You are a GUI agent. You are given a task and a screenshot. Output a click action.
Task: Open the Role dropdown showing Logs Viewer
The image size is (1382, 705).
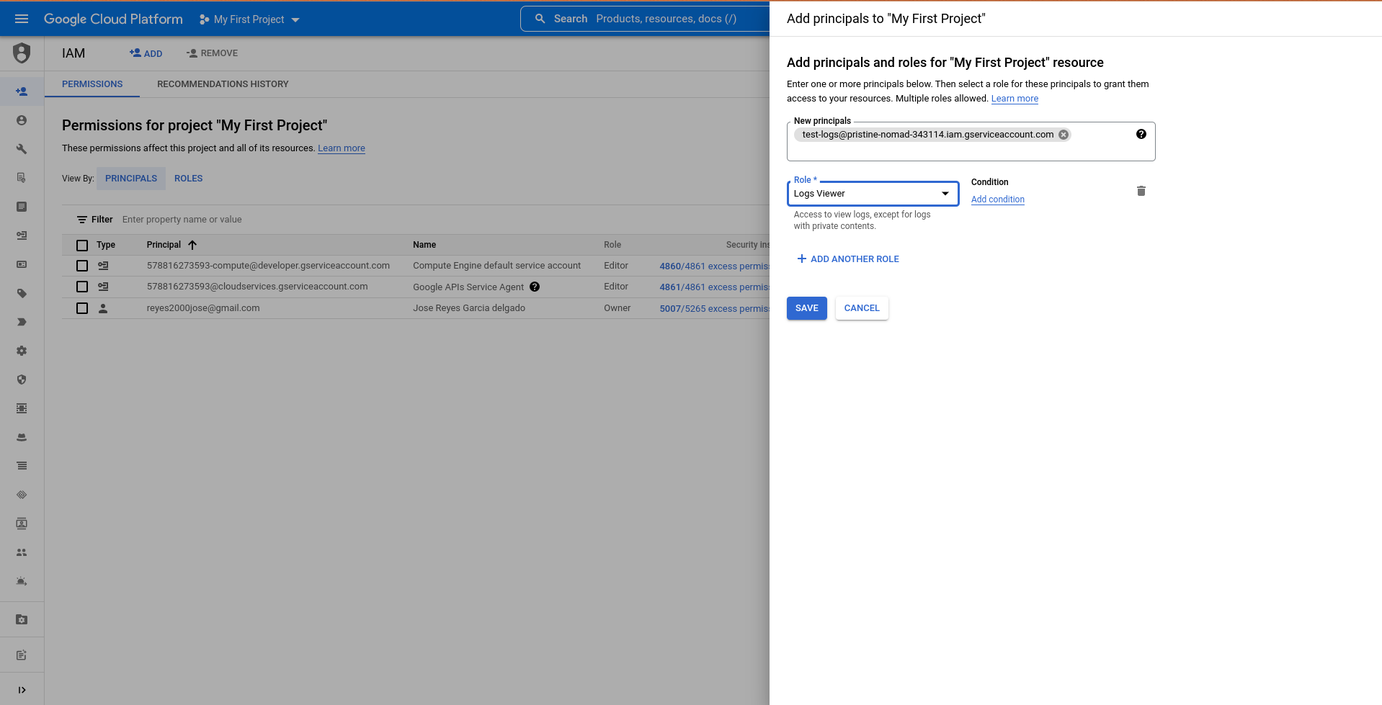pos(872,194)
